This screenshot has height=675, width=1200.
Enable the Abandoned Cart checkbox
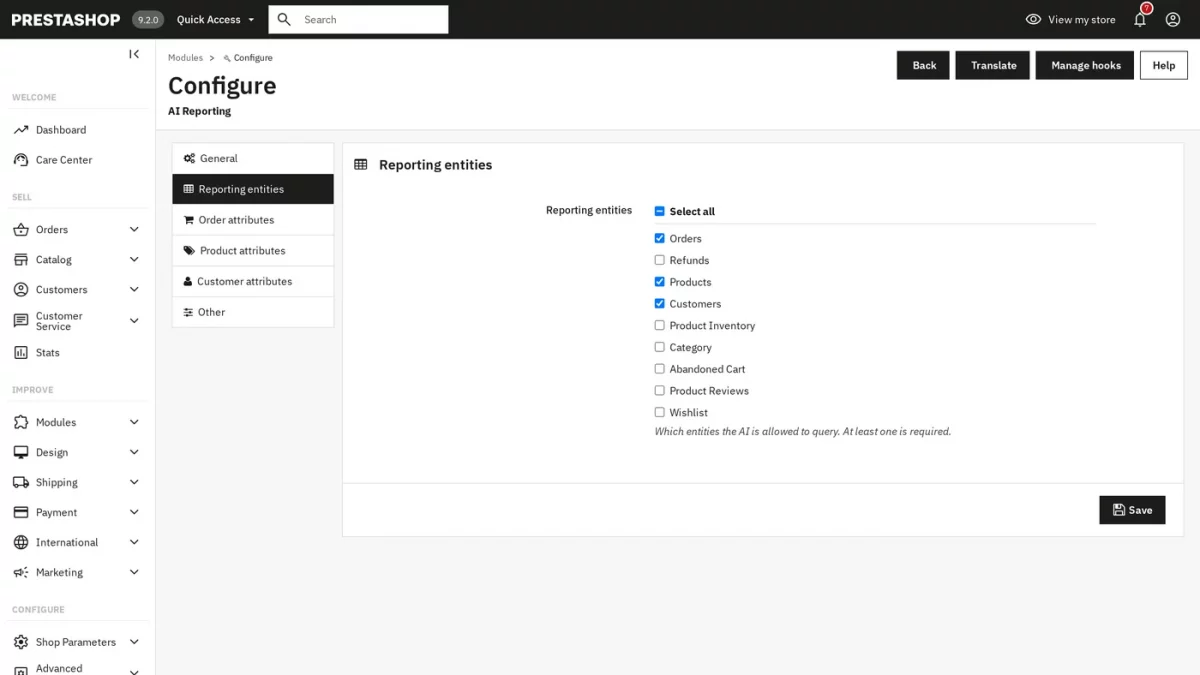point(659,369)
